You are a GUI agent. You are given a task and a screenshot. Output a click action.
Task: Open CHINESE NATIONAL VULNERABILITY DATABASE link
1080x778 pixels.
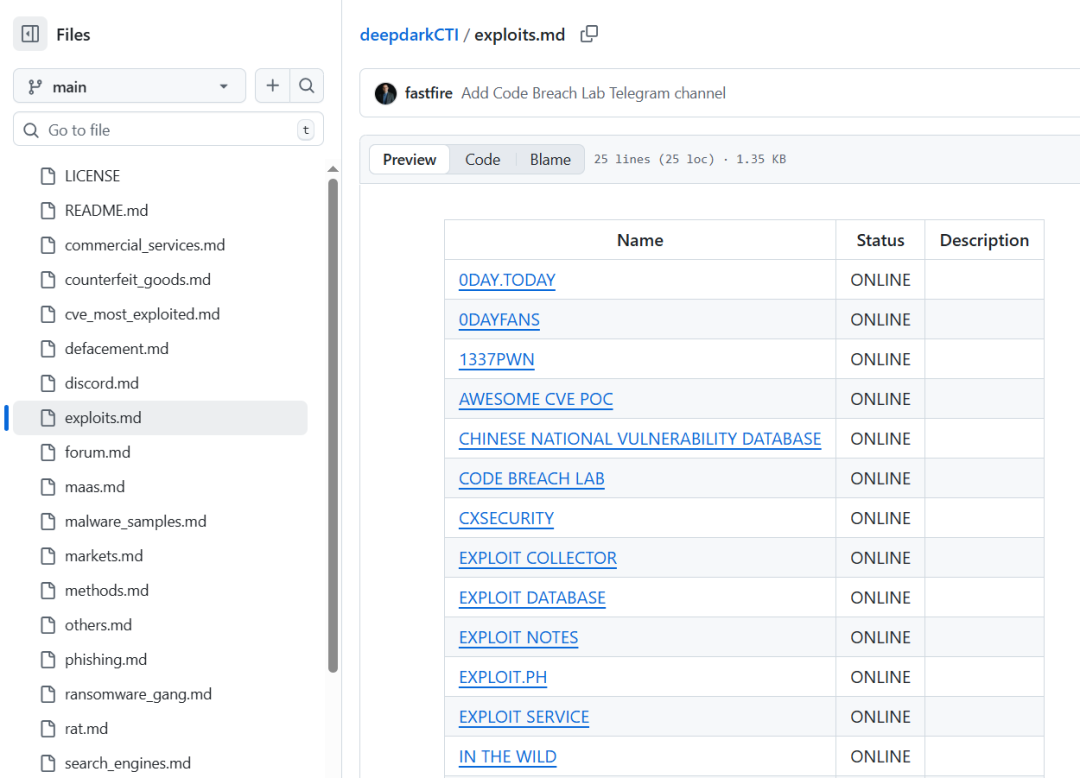tap(640, 439)
